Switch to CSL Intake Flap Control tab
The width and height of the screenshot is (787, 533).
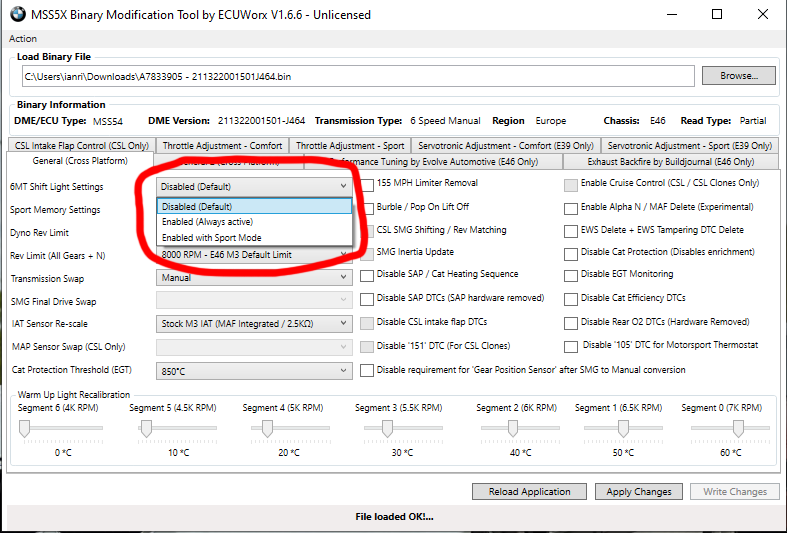[82, 145]
